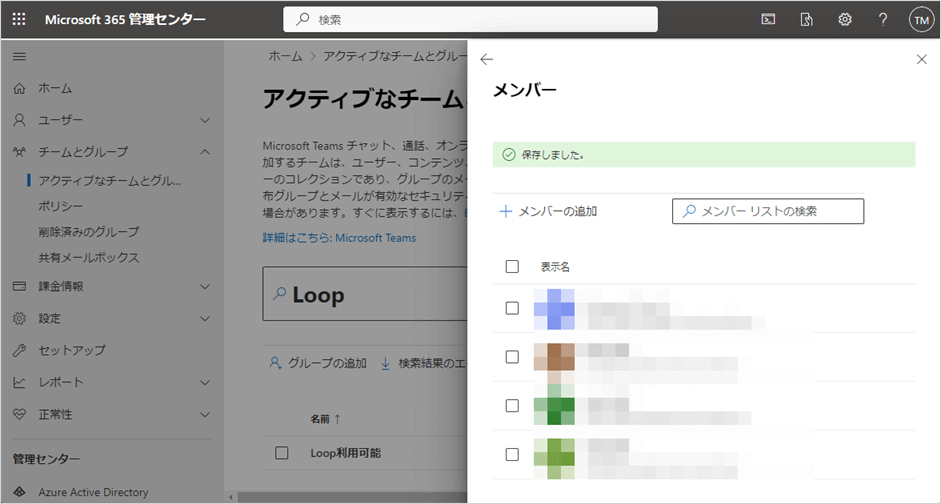Collapse the チームとグループ section chevron
Viewport: 941px width, 504px height.
[x=205, y=152]
